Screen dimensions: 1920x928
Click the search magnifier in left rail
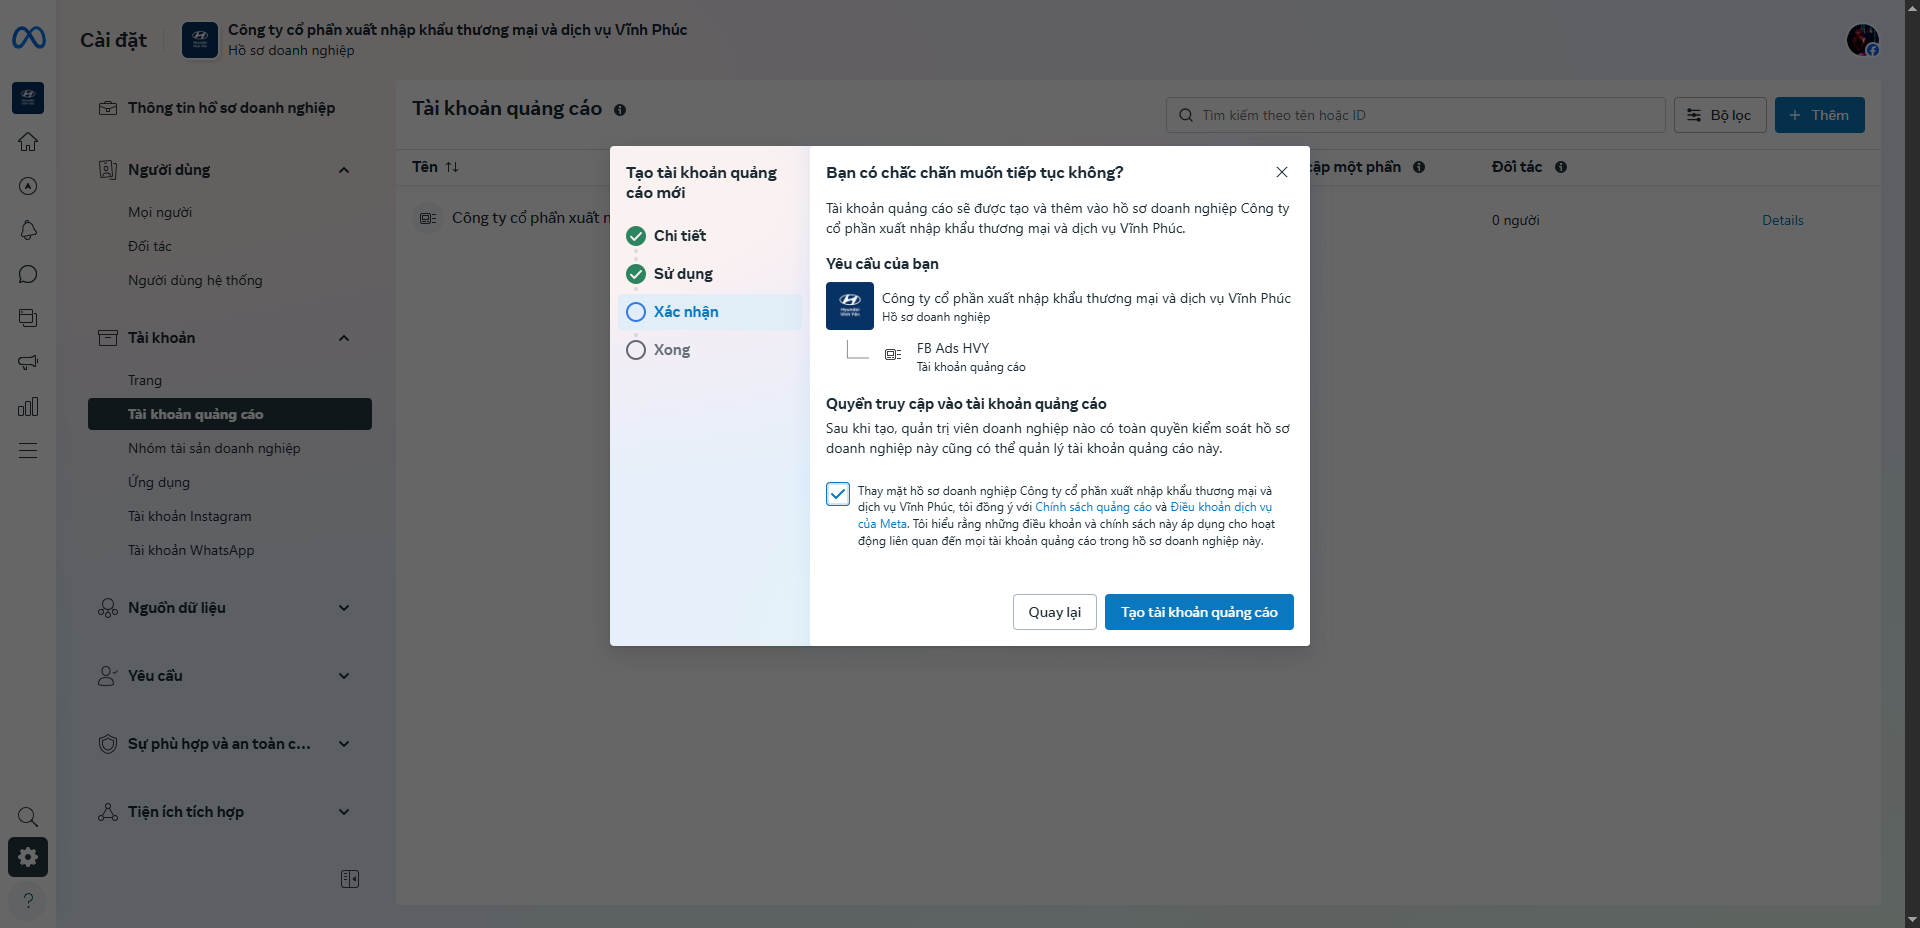point(28,816)
